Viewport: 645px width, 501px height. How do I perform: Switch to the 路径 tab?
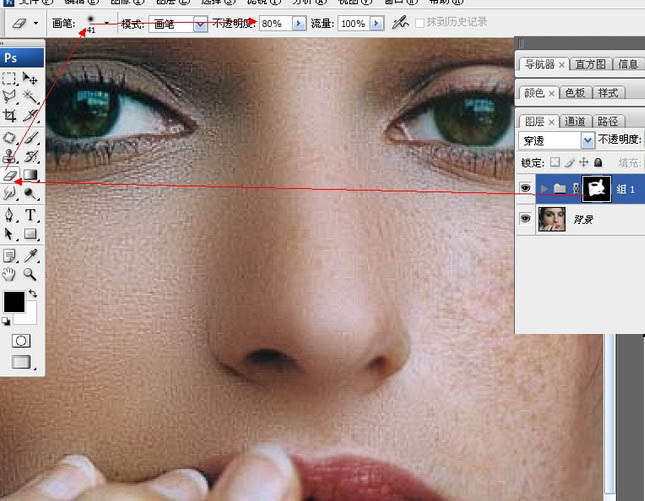[x=608, y=121]
